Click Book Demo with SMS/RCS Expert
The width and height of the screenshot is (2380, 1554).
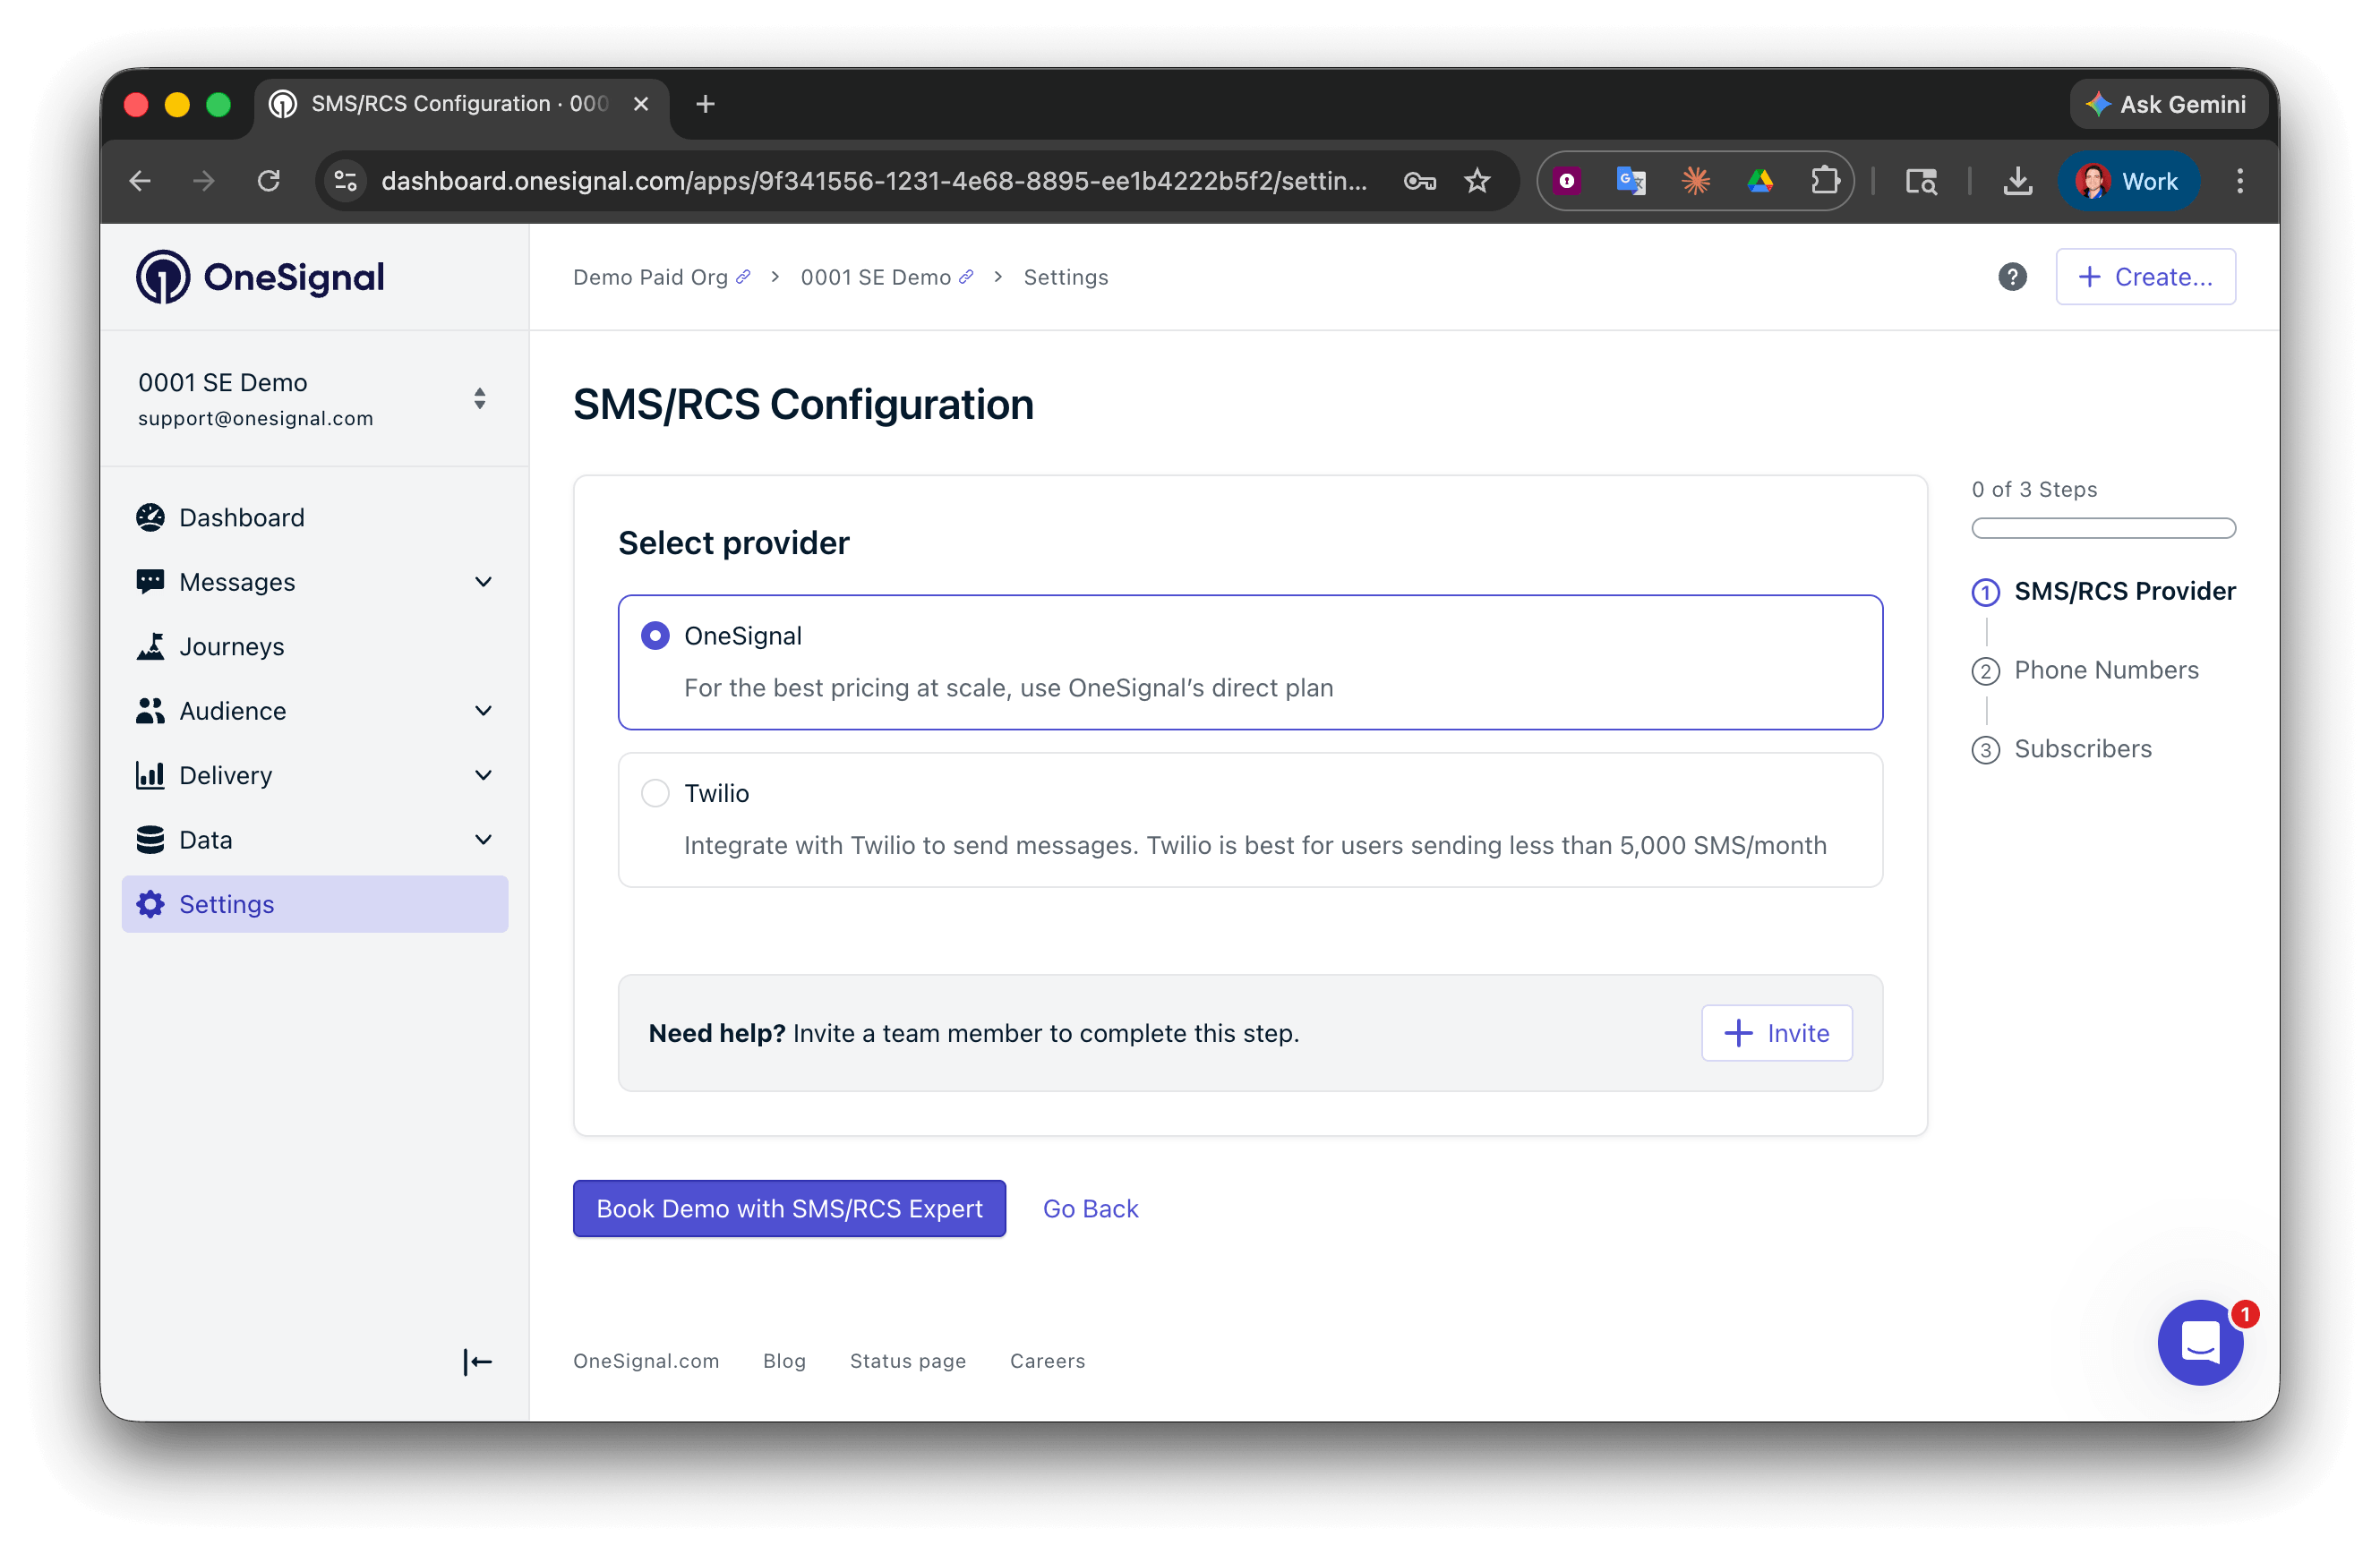789,1208
